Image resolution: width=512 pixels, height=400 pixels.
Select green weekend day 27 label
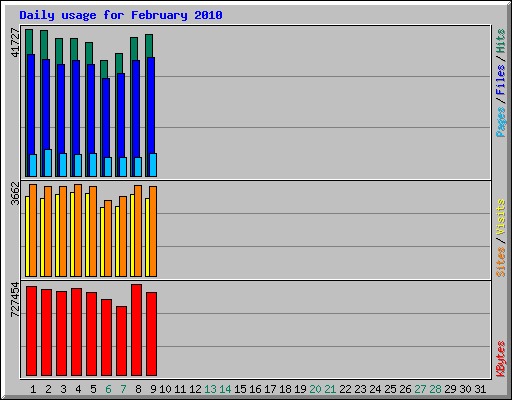(420, 389)
